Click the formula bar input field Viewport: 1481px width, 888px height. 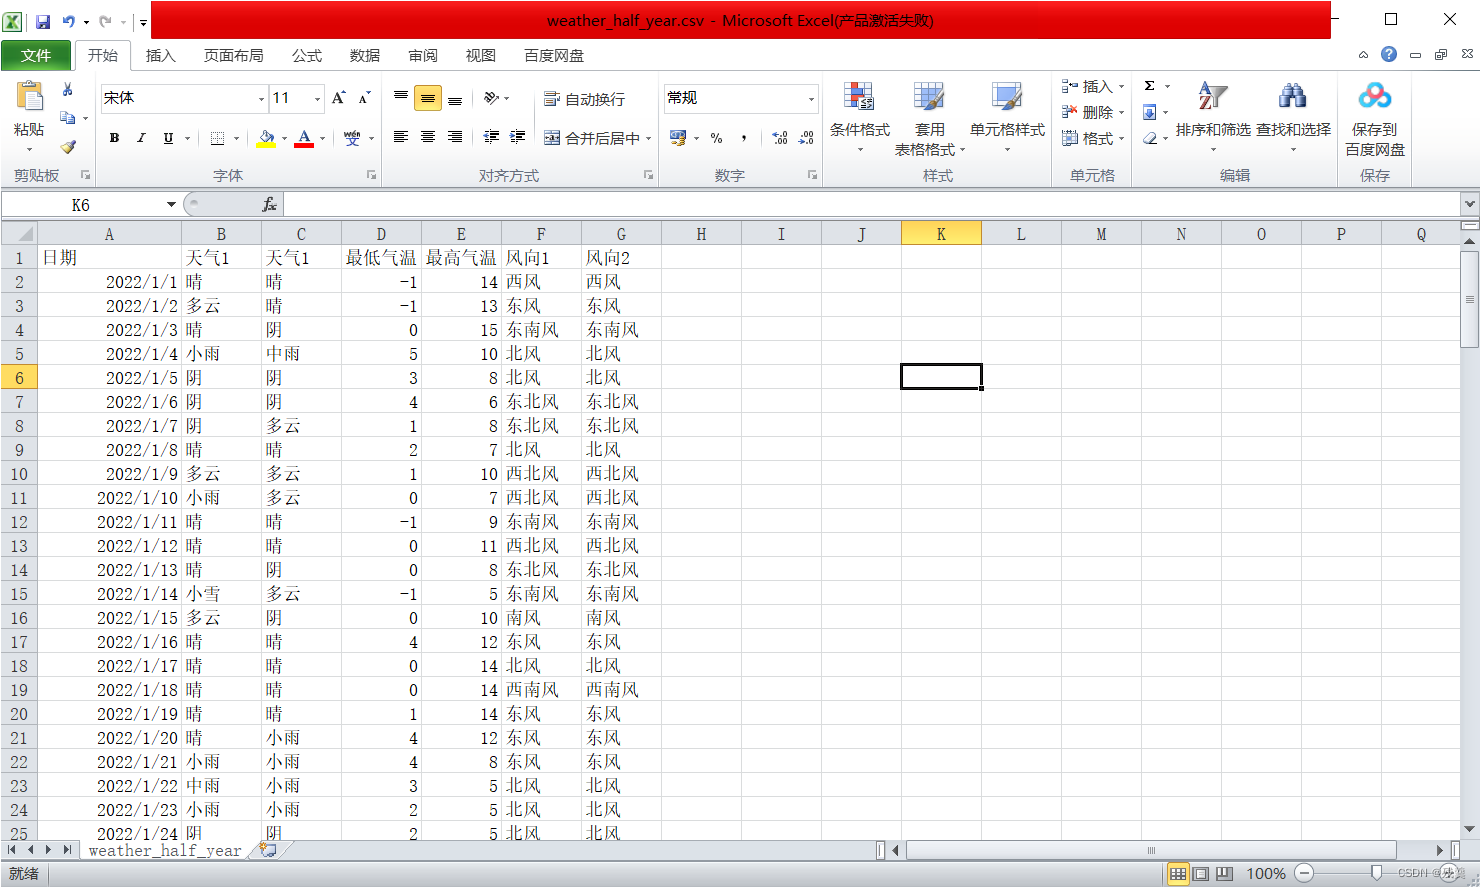coord(871,205)
